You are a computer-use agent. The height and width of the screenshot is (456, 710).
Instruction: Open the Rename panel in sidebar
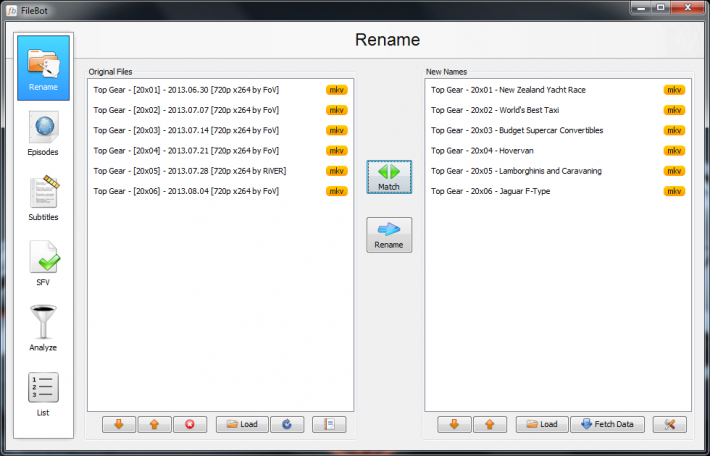(43, 68)
